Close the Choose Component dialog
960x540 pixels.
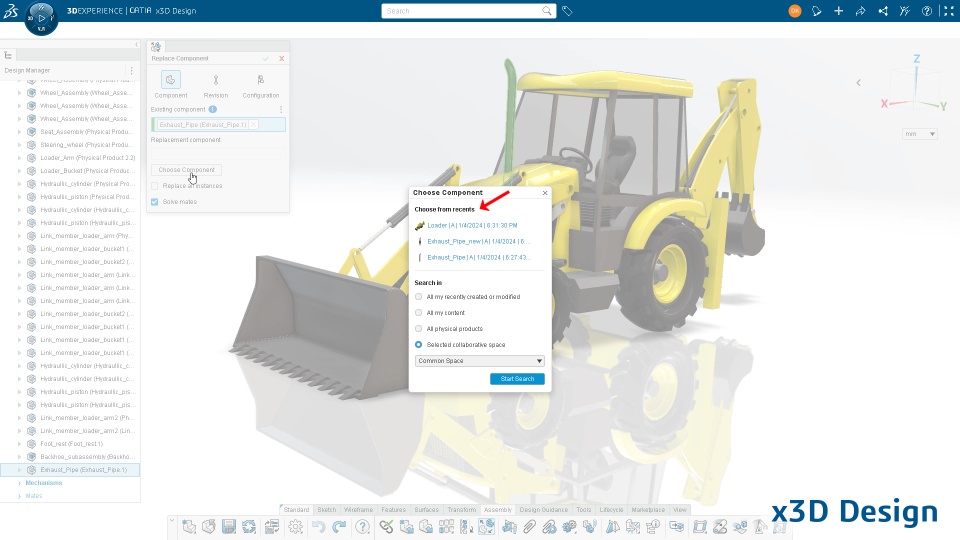[x=545, y=193]
